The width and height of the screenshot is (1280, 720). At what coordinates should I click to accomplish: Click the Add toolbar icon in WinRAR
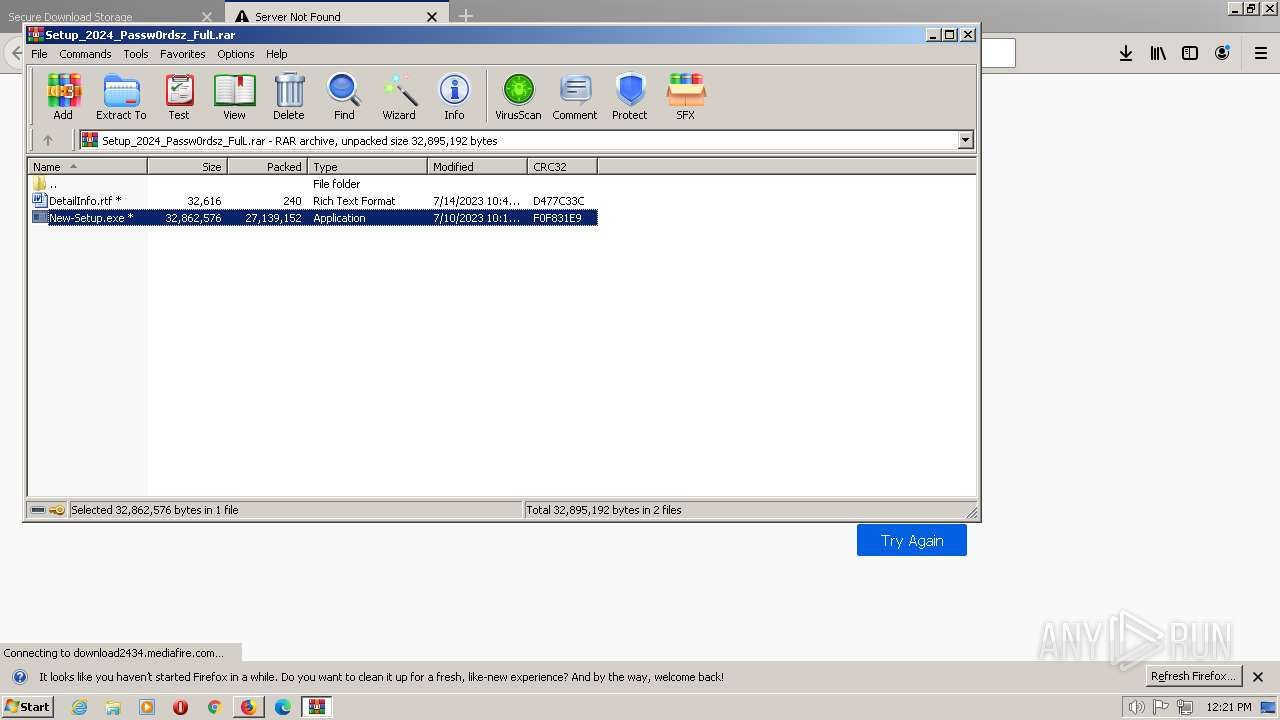[63, 96]
